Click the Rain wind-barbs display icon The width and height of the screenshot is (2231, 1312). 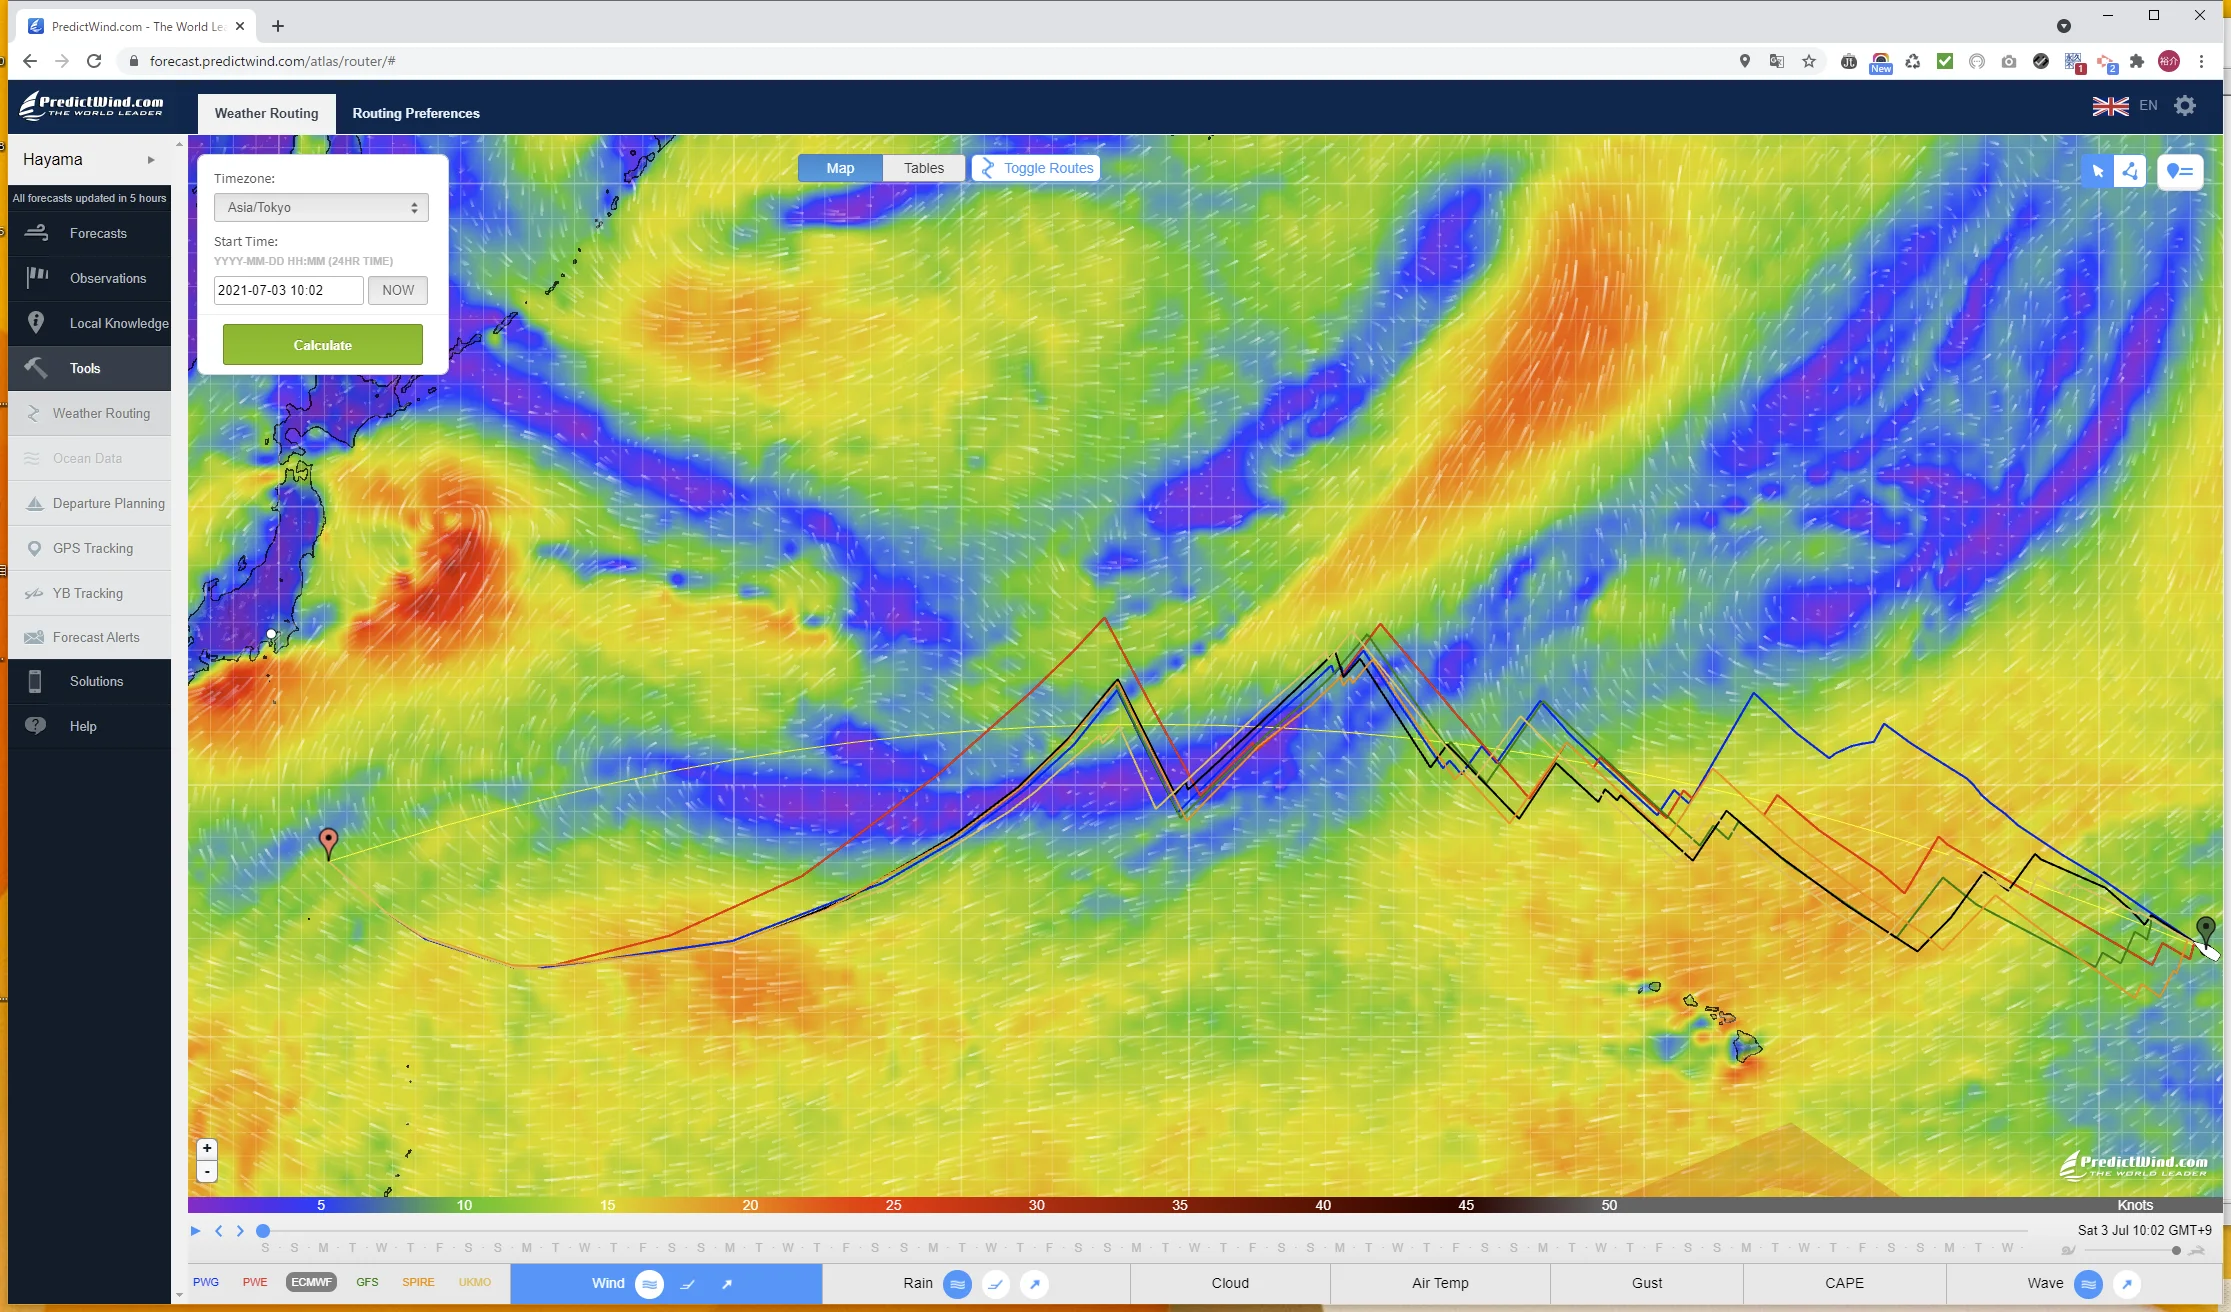pyautogui.click(x=996, y=1284)
